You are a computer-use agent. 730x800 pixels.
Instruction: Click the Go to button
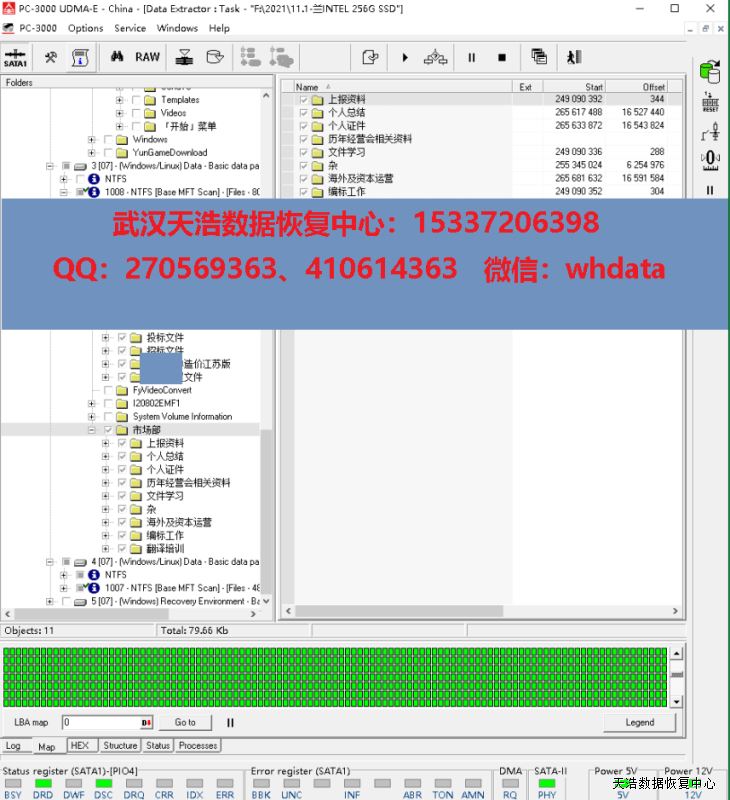[185, 722]
